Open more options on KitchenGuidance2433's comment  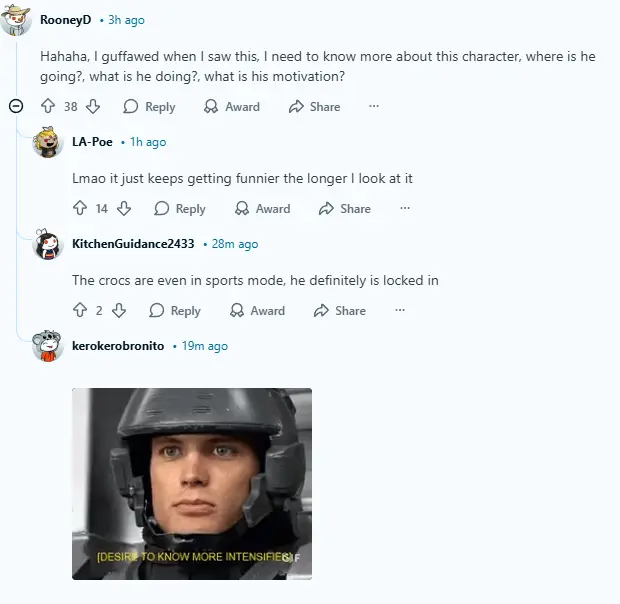click(x=400, y=310)
